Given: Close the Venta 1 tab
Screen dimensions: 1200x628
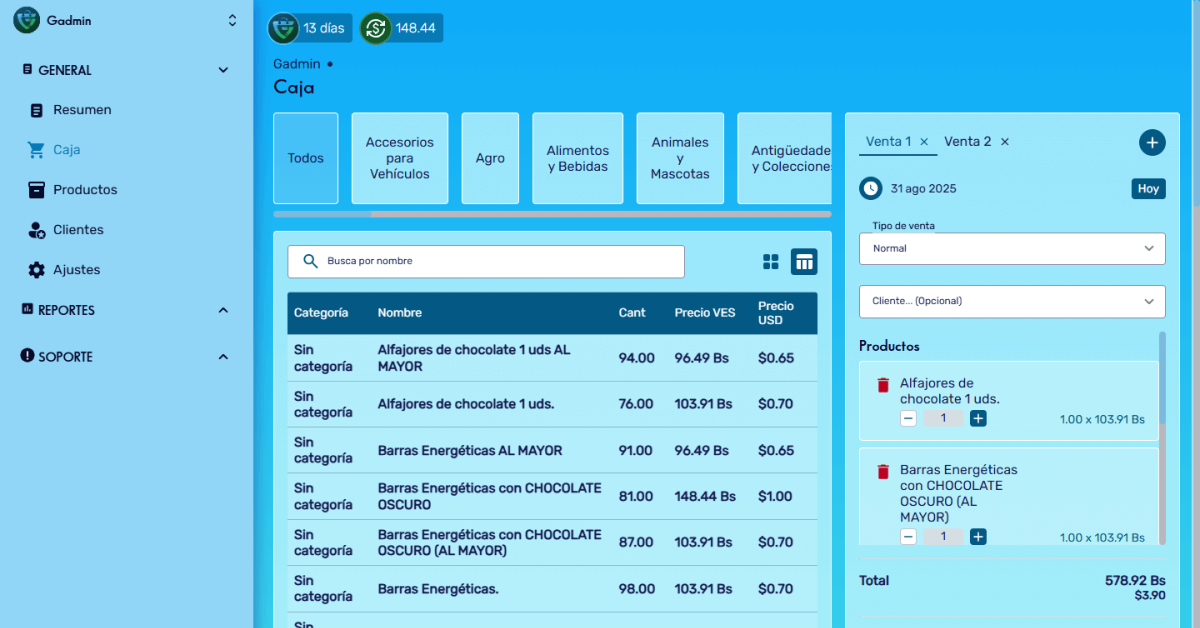Looking at the screenshot, I should click(x=924, y=142).
